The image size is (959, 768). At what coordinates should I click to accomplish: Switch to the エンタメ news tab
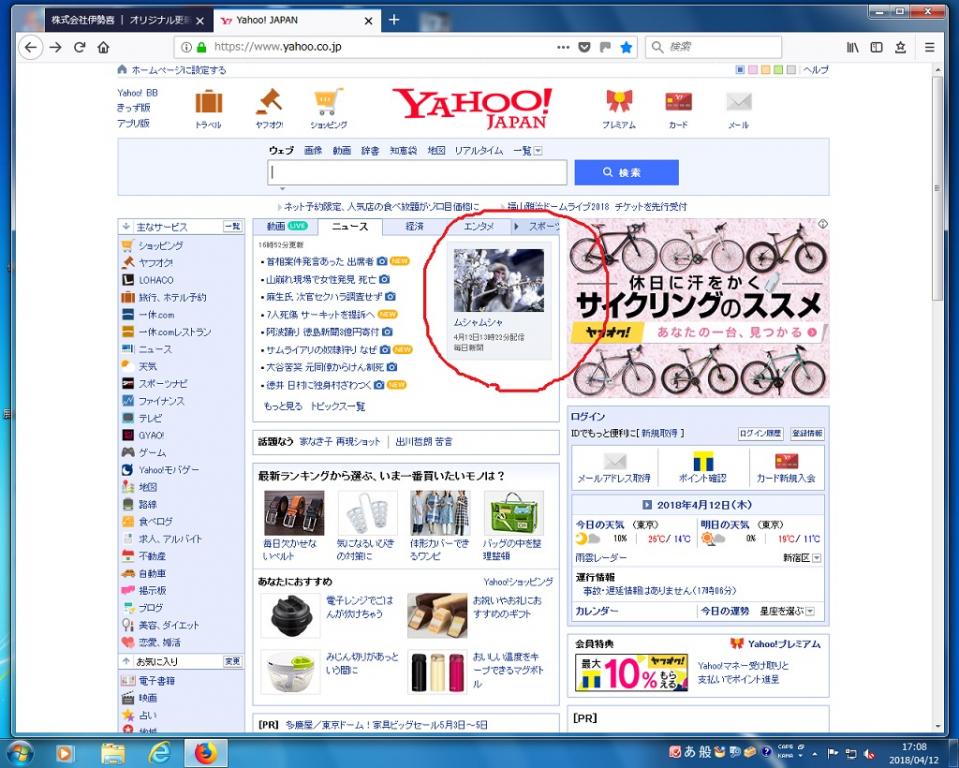[x=478, y=226]
